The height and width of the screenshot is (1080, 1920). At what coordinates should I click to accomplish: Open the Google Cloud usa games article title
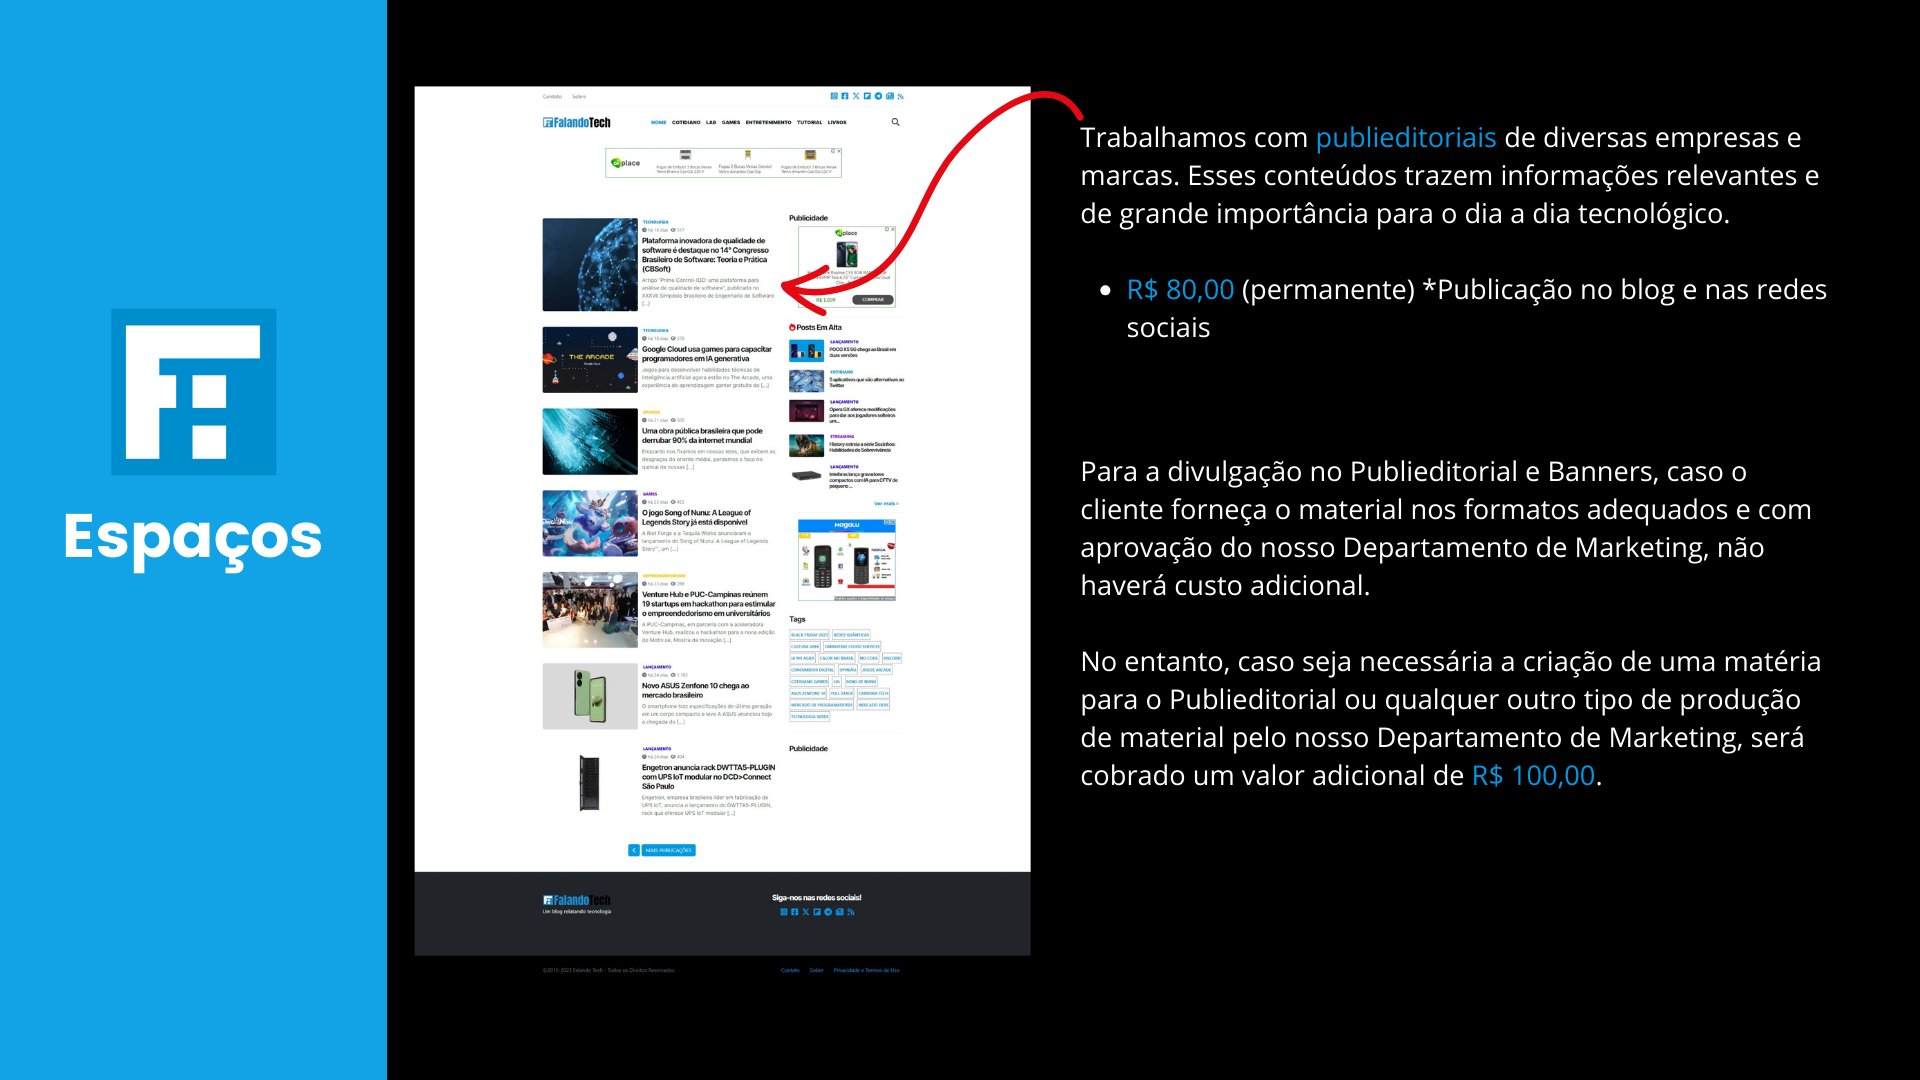[x=707, y=354]
